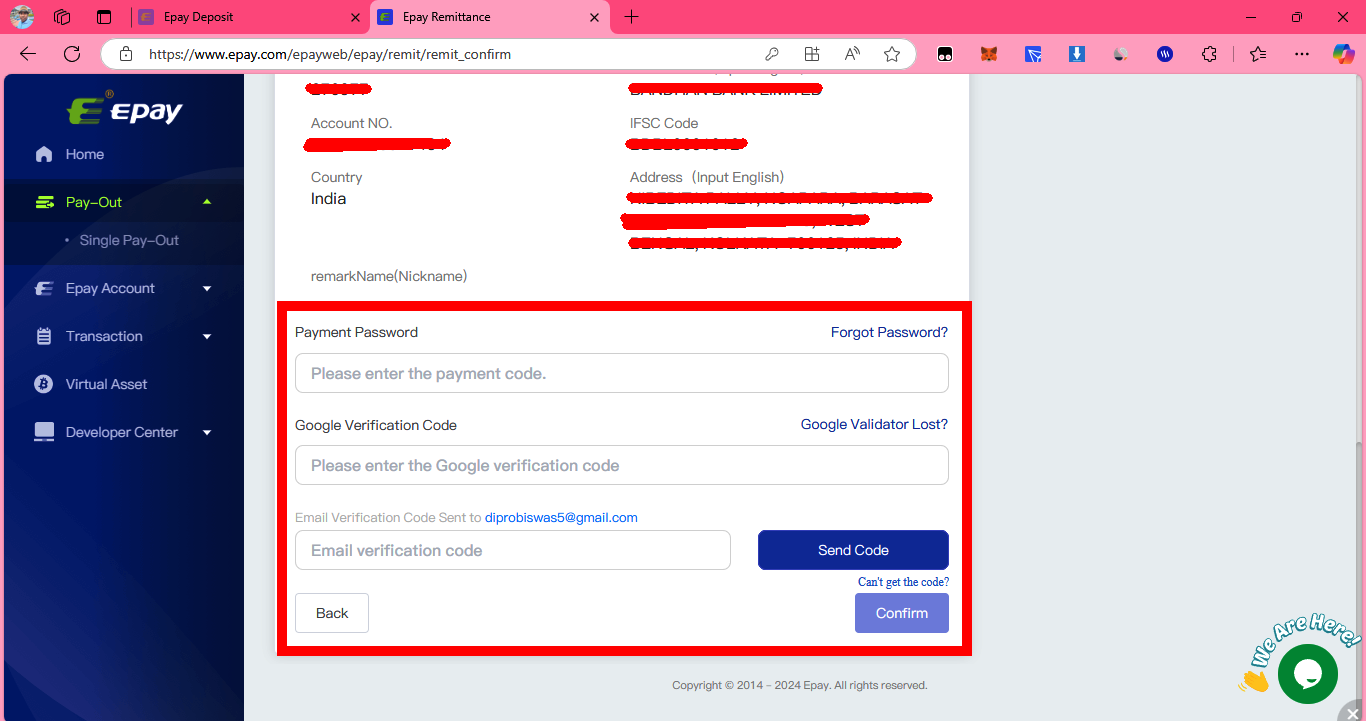
Task: Click the Account NO. label
Action: coord(351,123)
